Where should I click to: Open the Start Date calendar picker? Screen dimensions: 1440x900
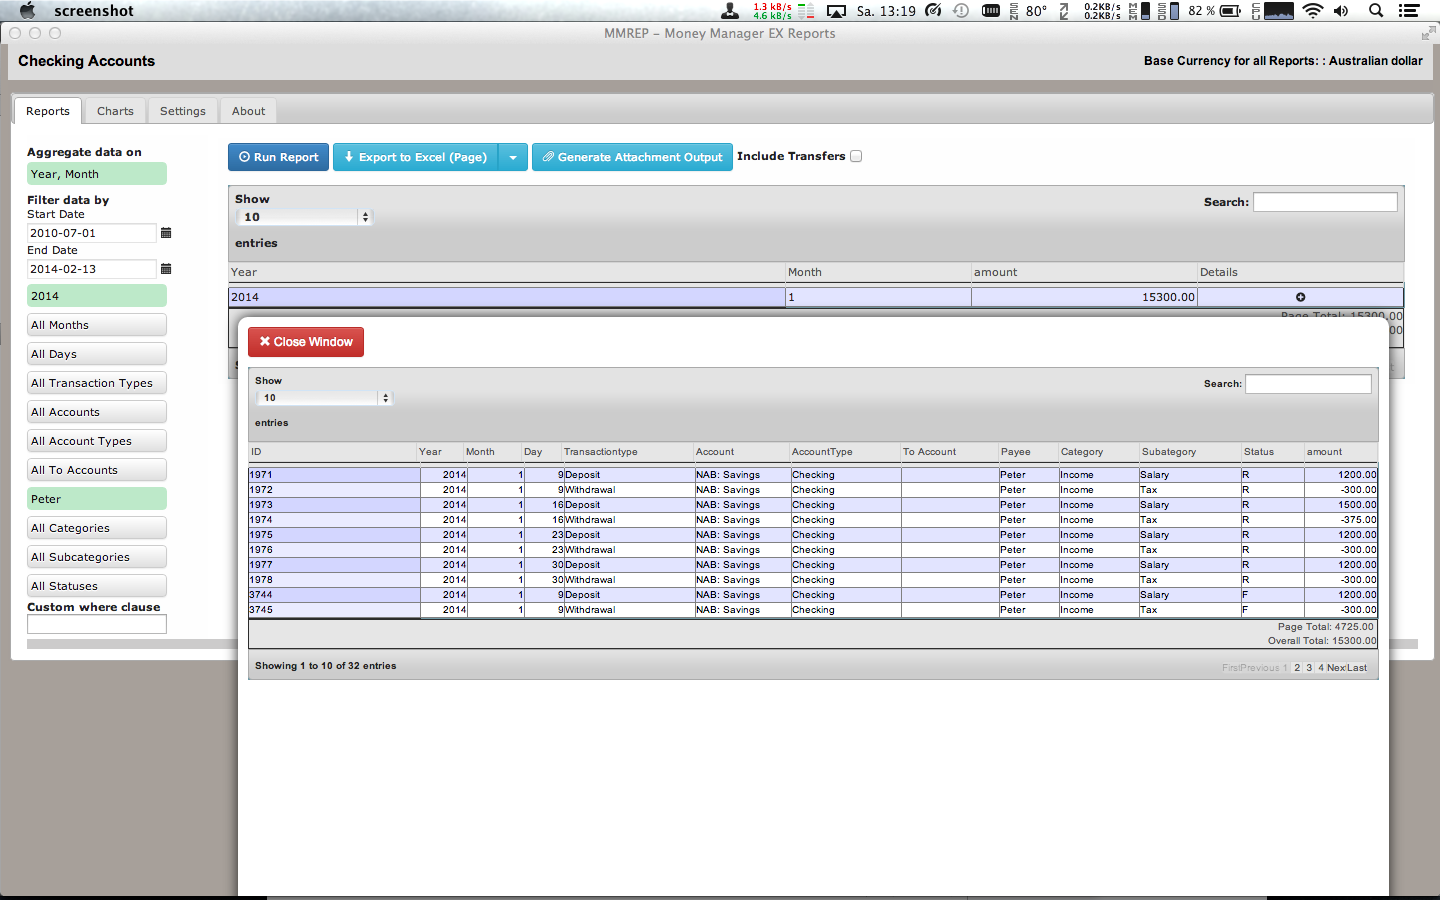[x=166, y=233]
